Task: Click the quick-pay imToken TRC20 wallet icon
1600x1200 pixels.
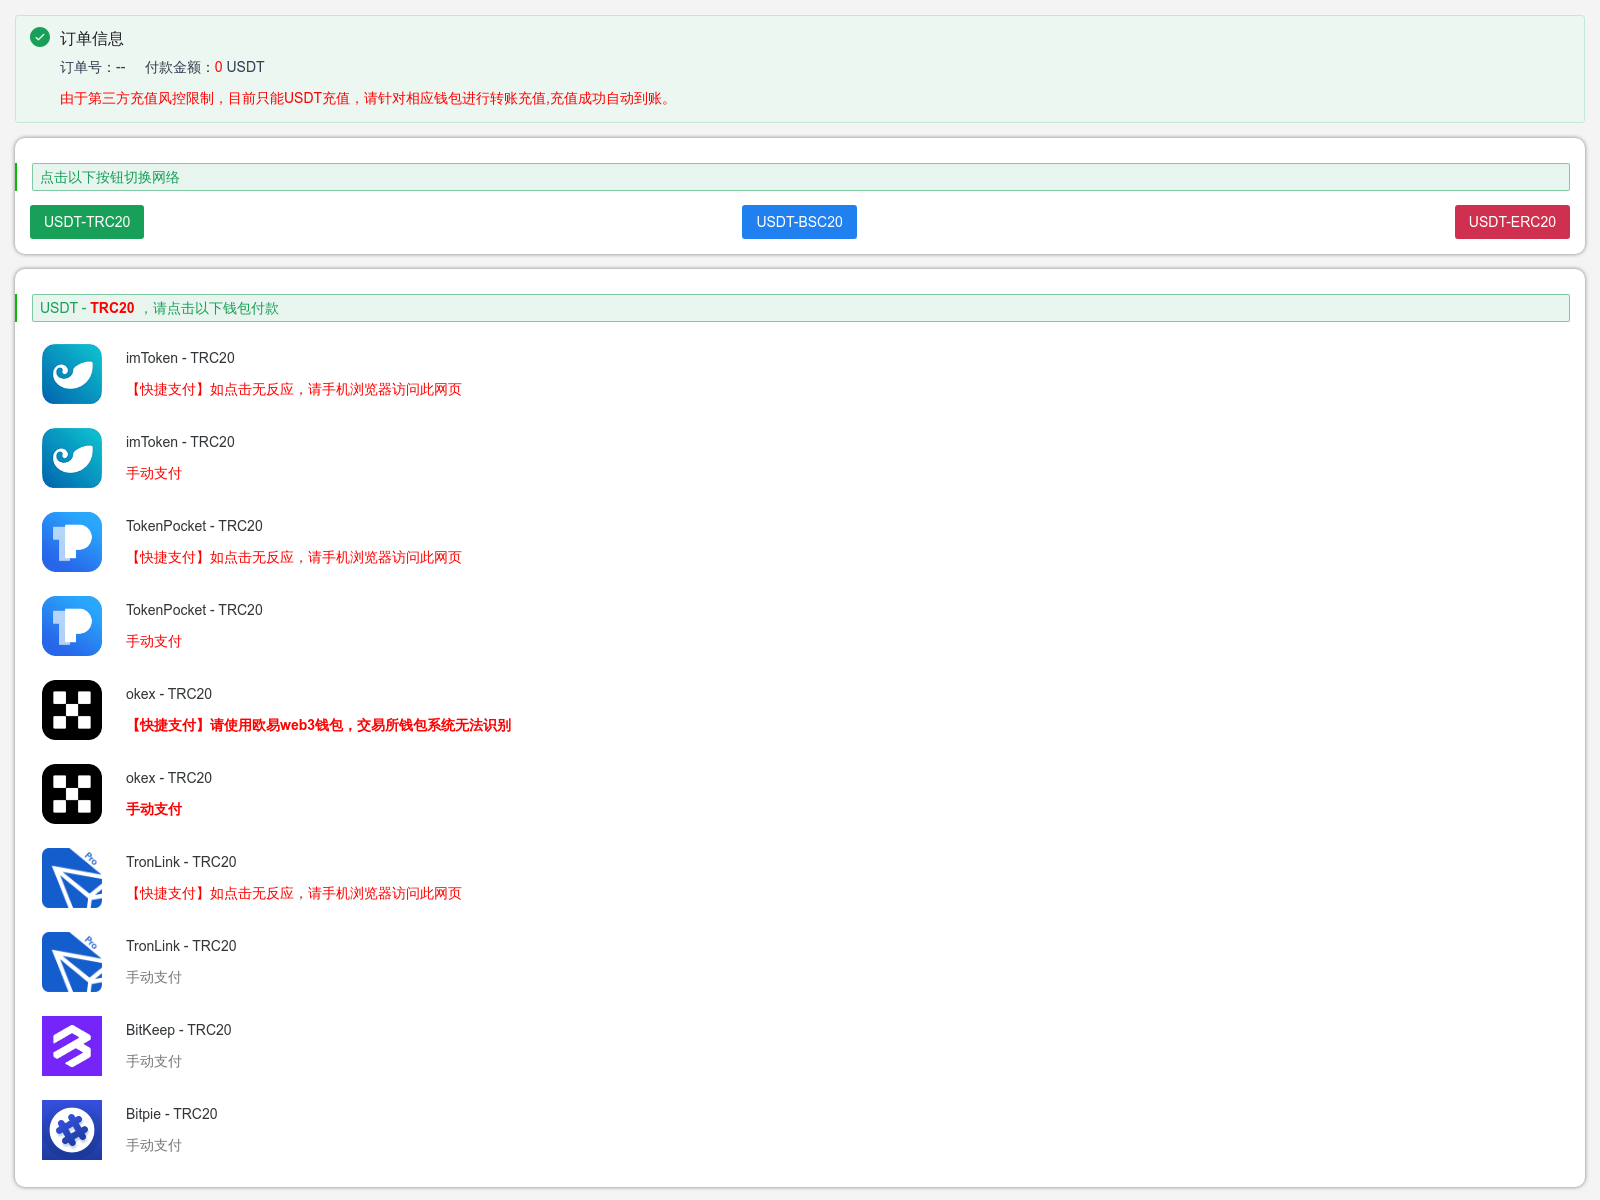Action: [72, 374]
